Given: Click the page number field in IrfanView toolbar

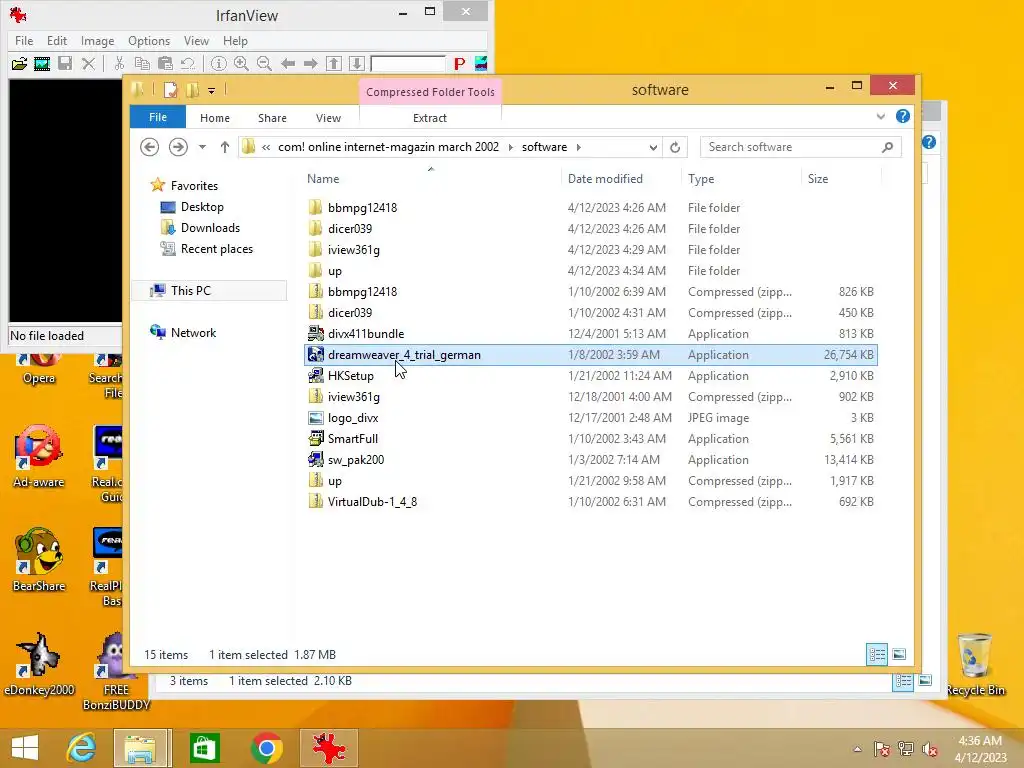Looking at the screenshot, I should [x=408, y=63].
